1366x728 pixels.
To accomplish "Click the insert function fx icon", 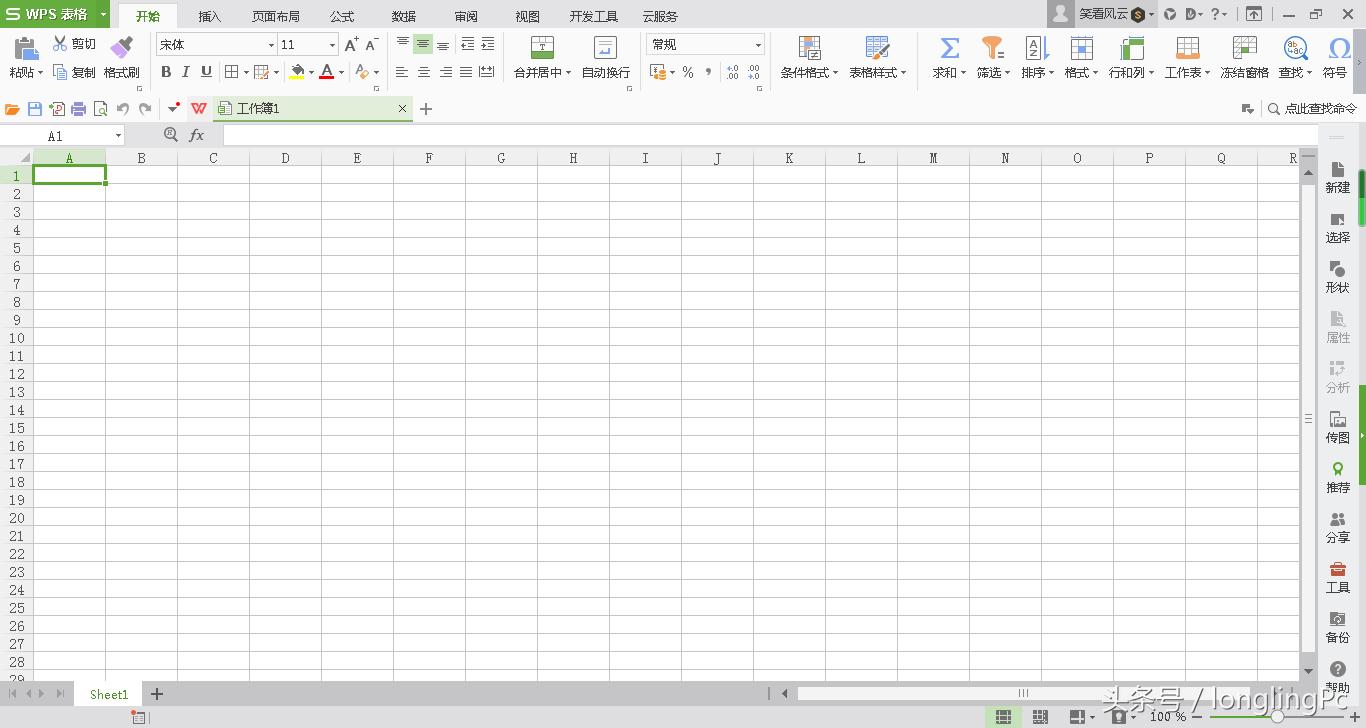I will (197, 135).
